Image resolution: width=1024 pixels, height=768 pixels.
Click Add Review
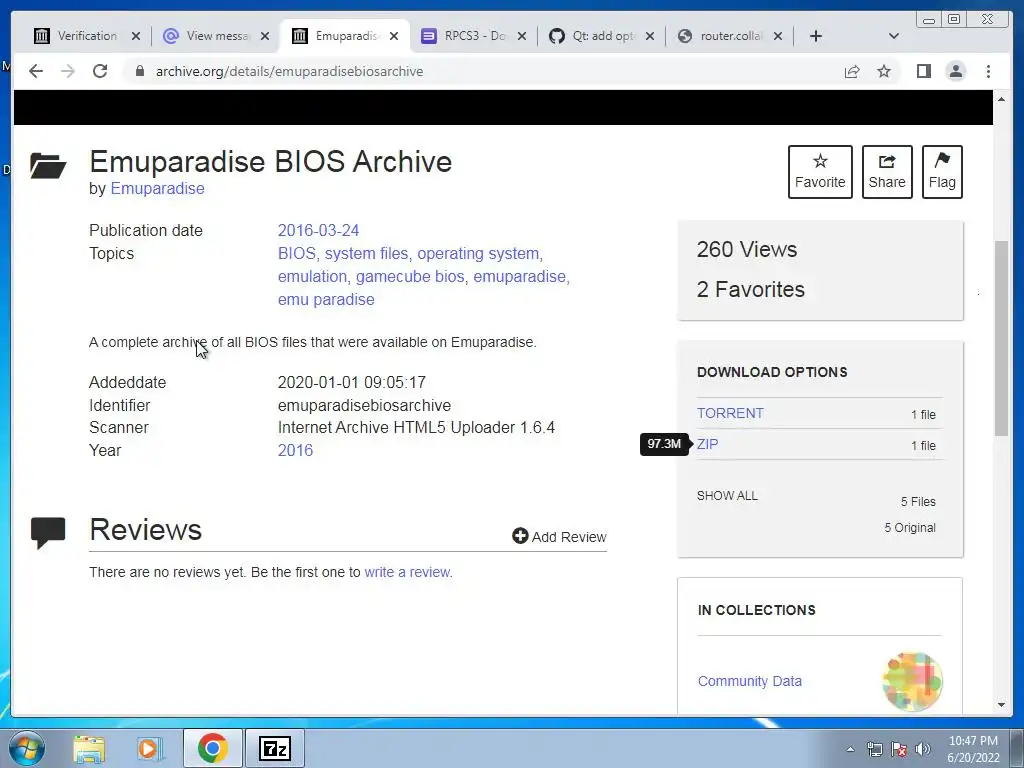(x=560, y=537)
